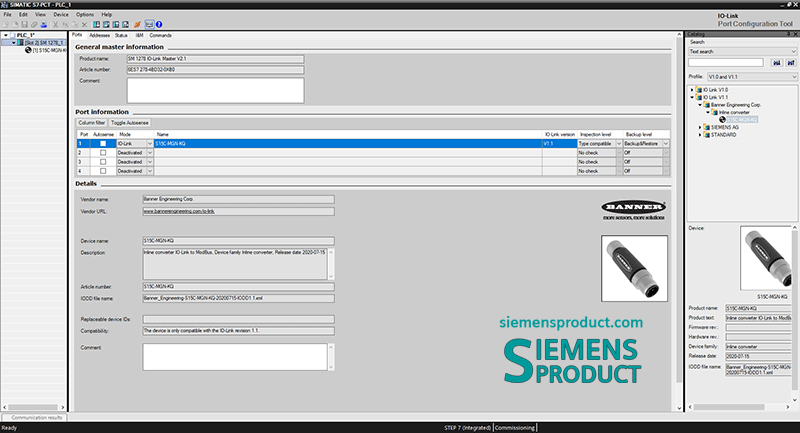Image resolution: width=800 pixels, height=433 pixels.
Task: Expand the SIEMENS AG catalog node
Action: pyautogui.click(x=700, y=127)
